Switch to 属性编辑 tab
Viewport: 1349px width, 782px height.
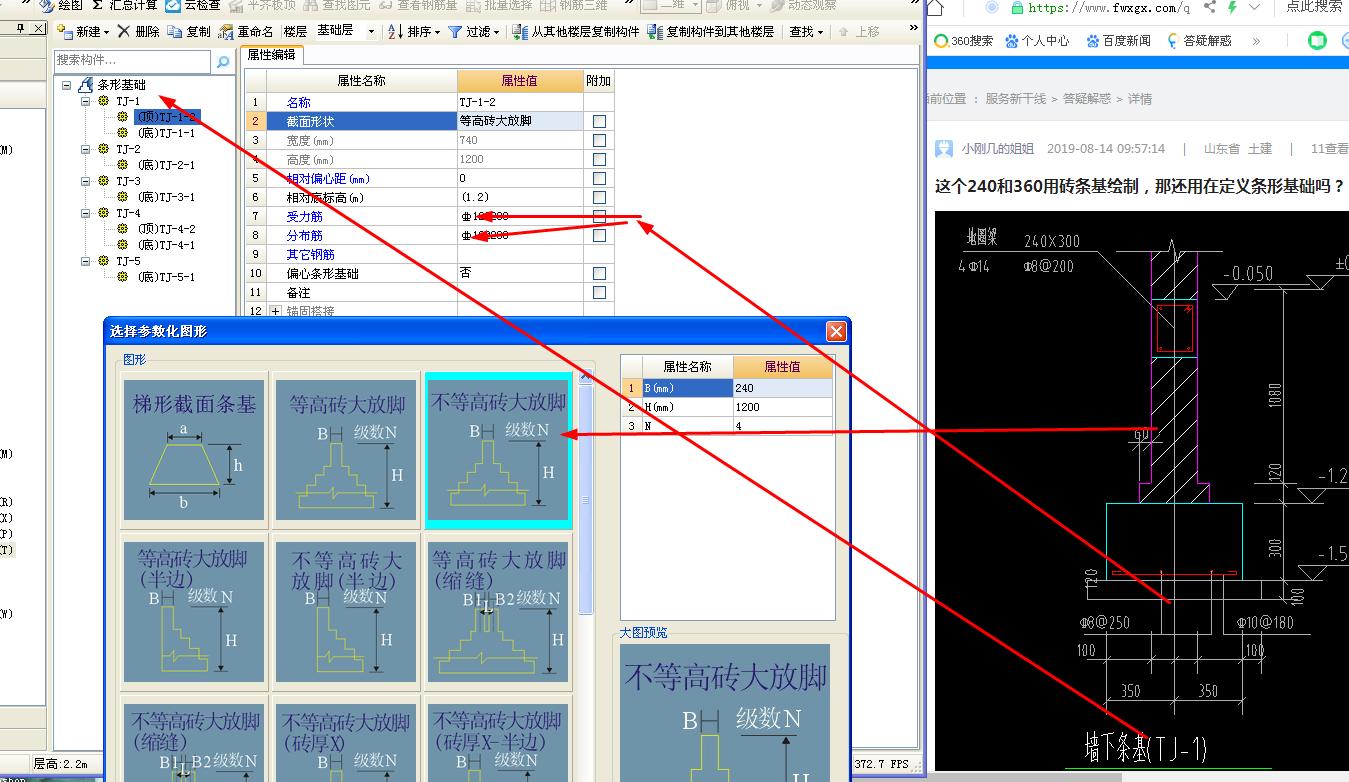point(272,54)
